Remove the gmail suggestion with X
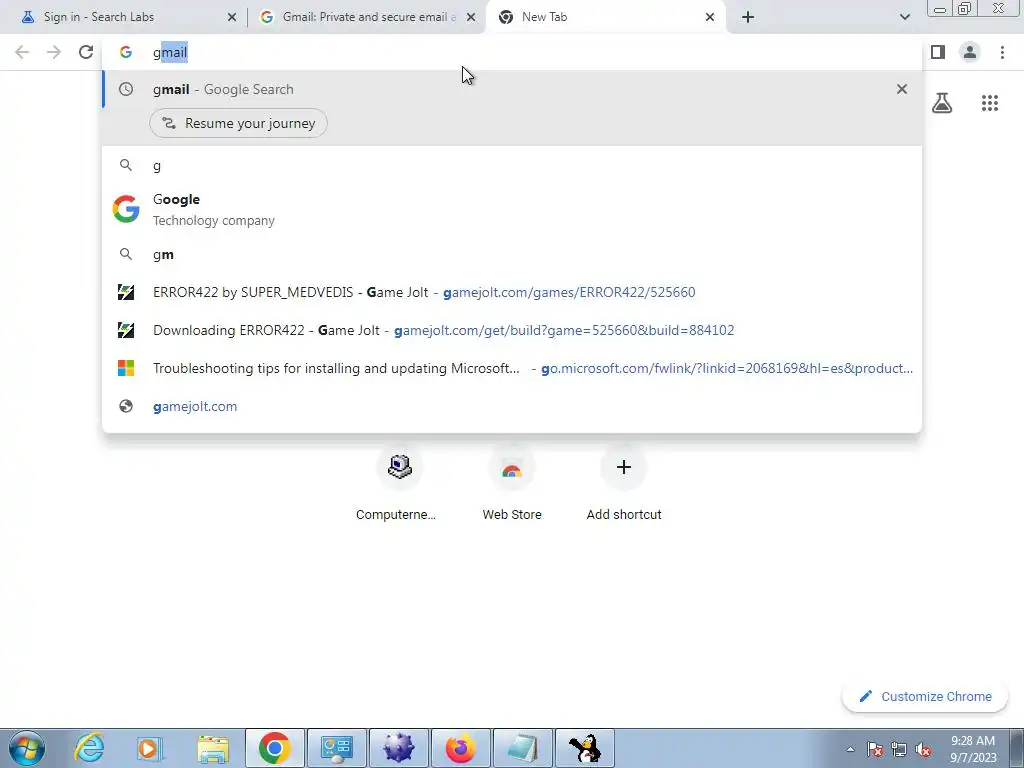Viewport: 1024px width, 768px height. [x=902, y=89]
